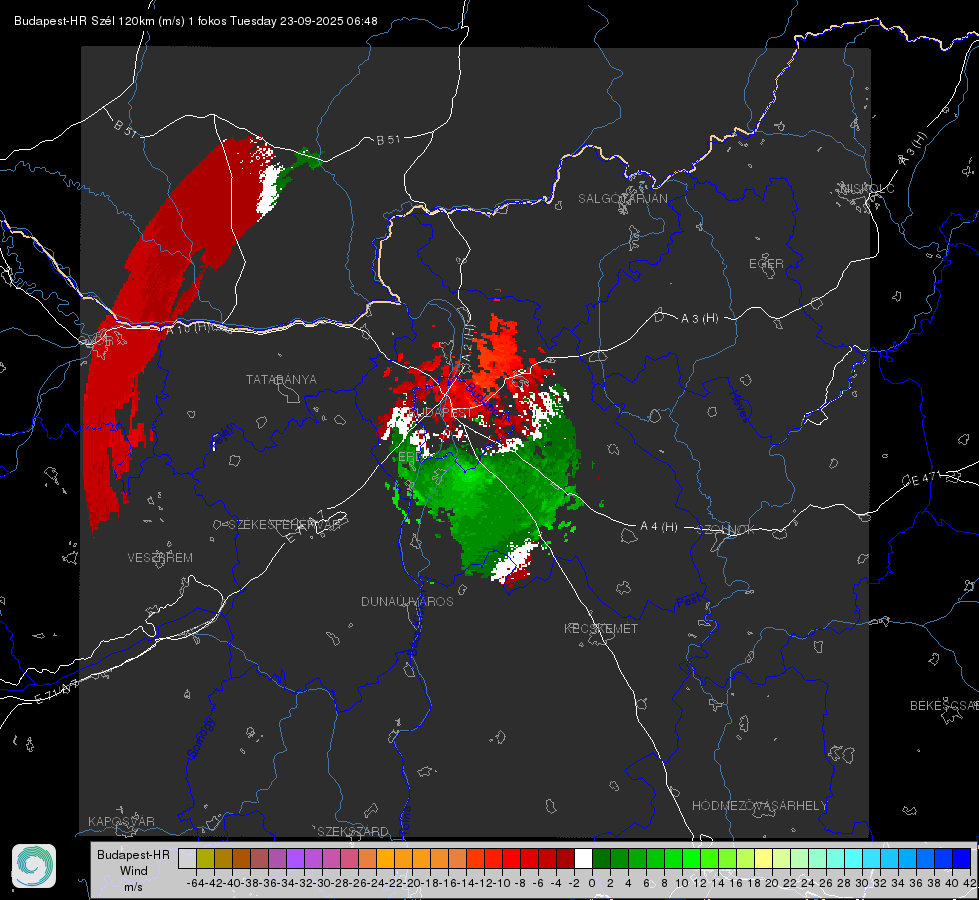
Task: Click the TATABÁNYA city label
Action: 281,379
